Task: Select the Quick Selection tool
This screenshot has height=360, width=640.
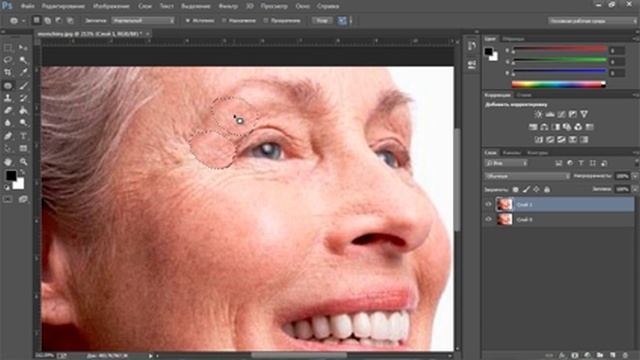Action: click(x=23, y=60)
